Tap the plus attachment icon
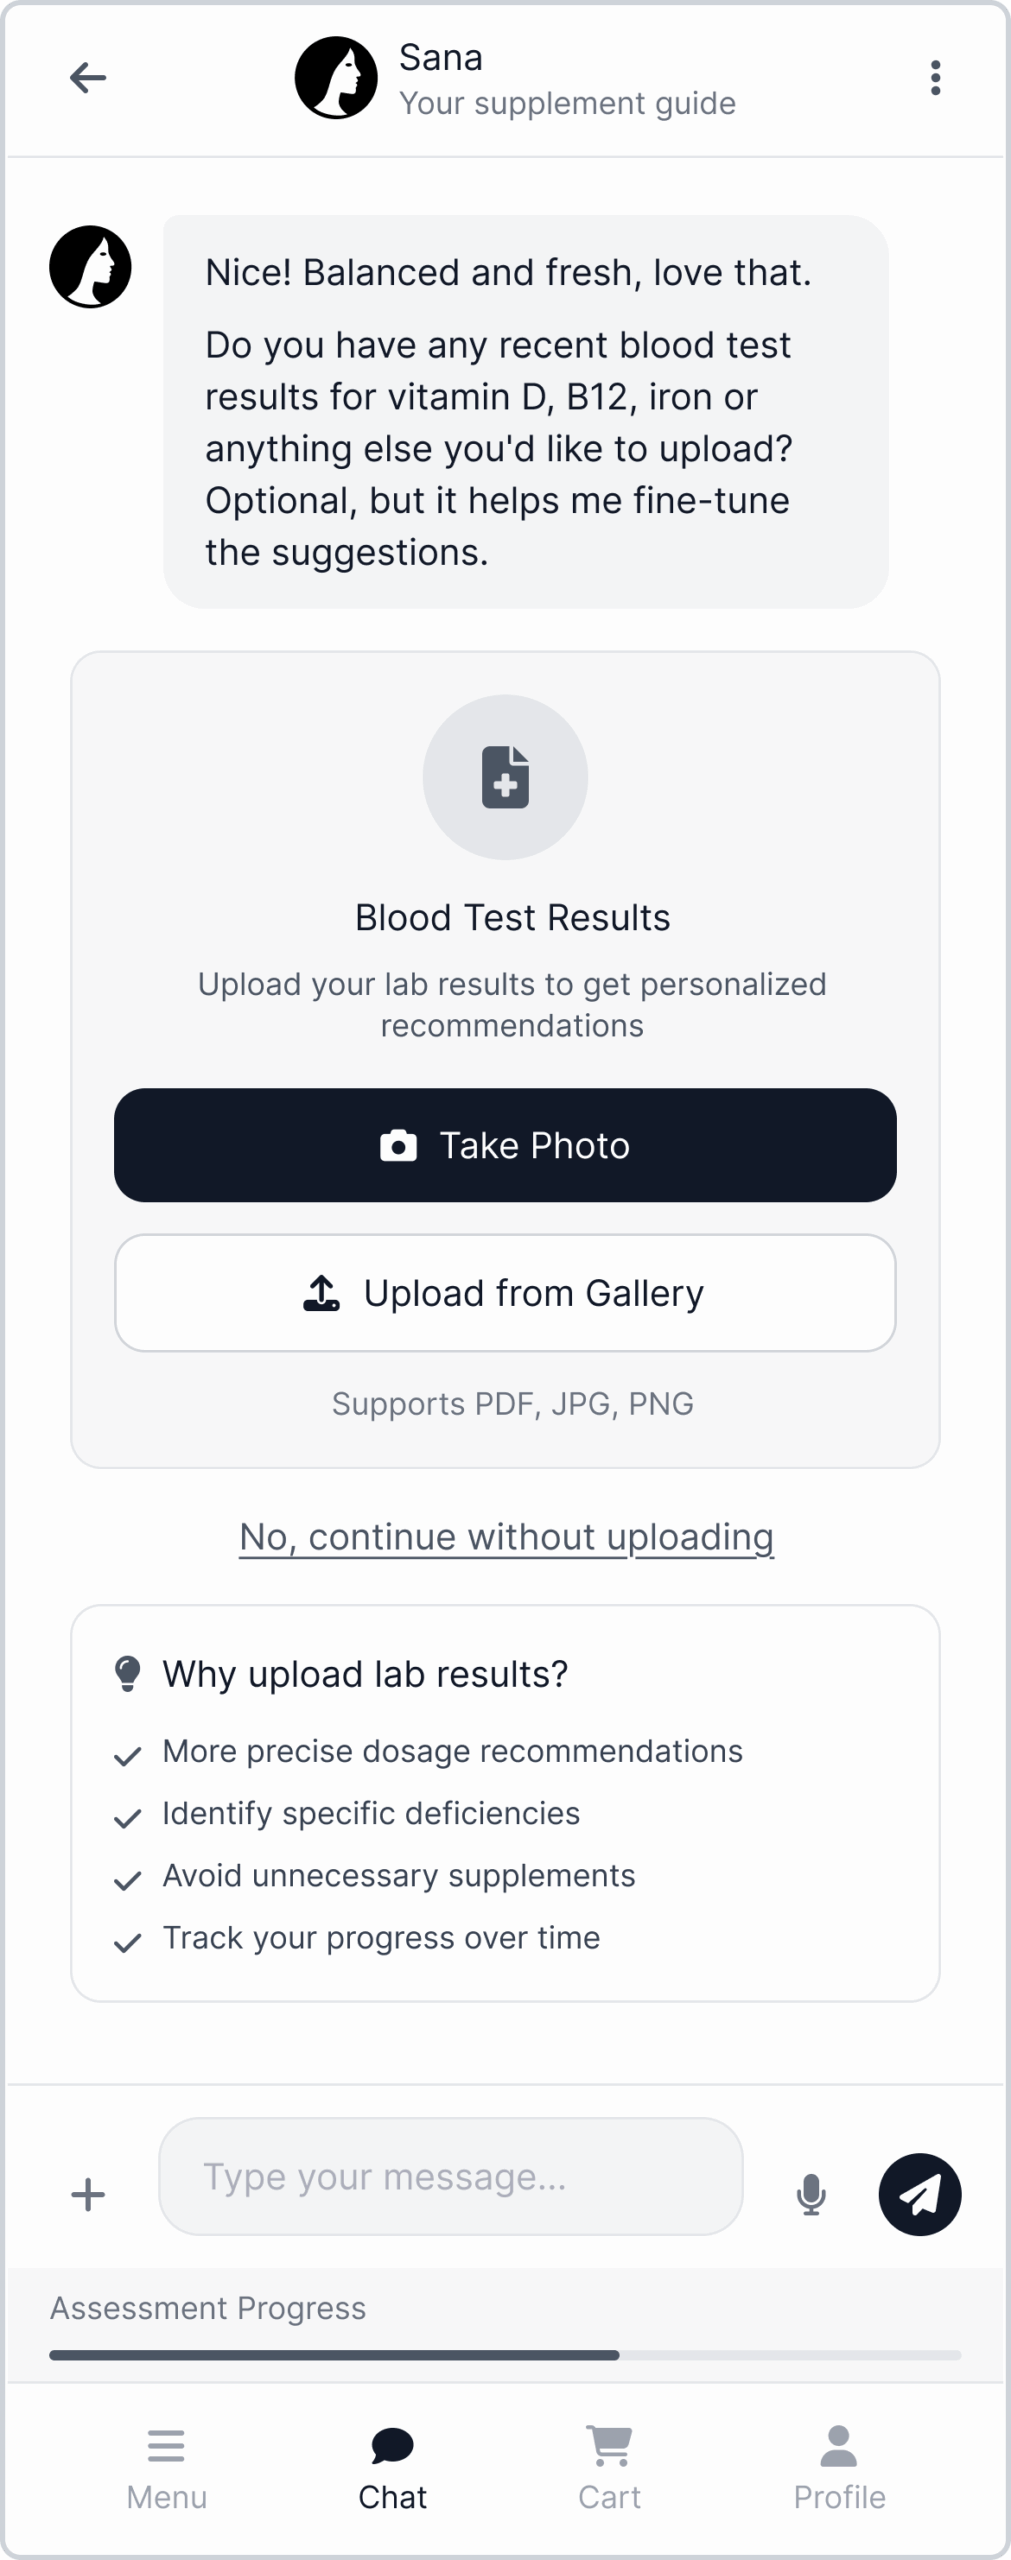Image resolution: width=1011 pixels, height=2560 pixels. coord(88,2195)
